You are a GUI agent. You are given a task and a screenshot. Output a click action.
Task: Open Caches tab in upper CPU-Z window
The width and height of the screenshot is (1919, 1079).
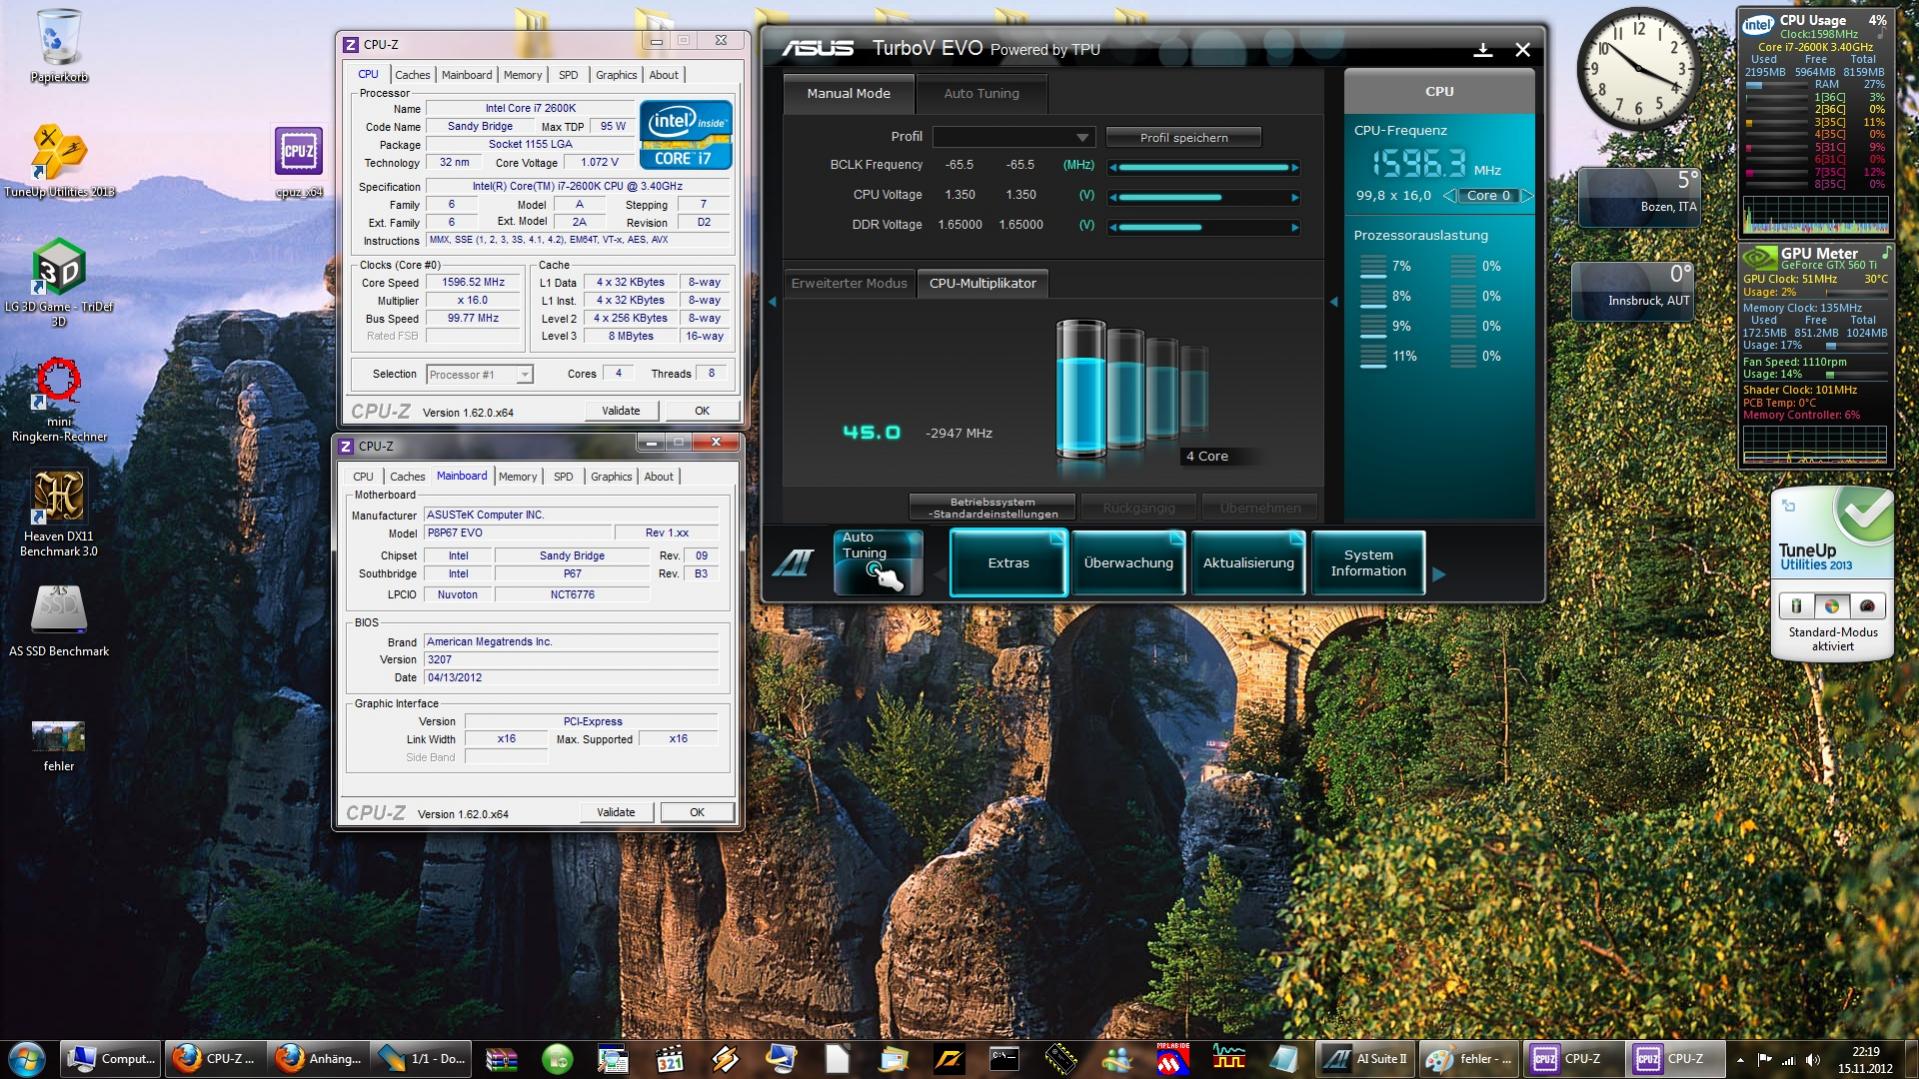(x=412, y=75)
